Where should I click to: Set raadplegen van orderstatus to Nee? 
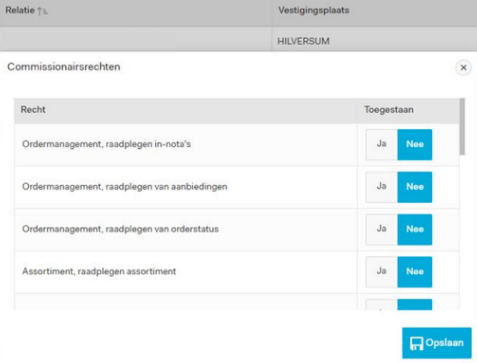coord(415,229)
